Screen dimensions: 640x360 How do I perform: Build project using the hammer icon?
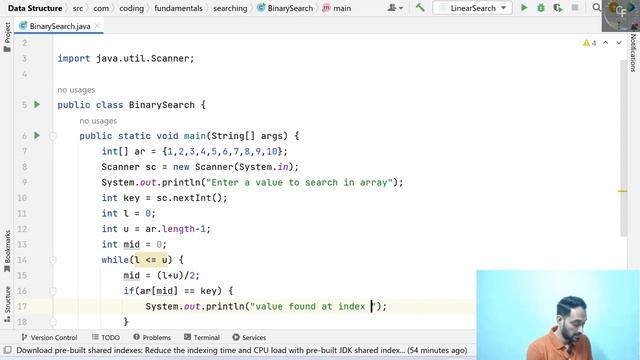click(420, 8)
